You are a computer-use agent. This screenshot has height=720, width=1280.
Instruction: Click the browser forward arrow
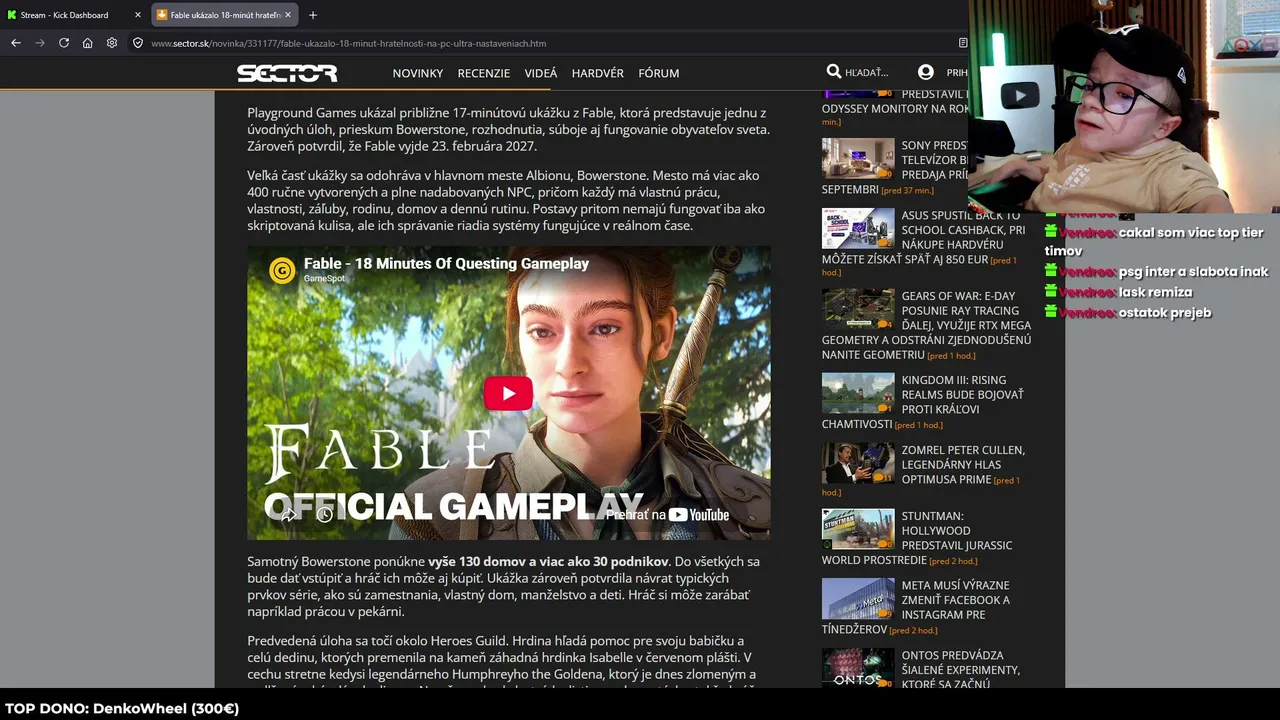(40, 43)
